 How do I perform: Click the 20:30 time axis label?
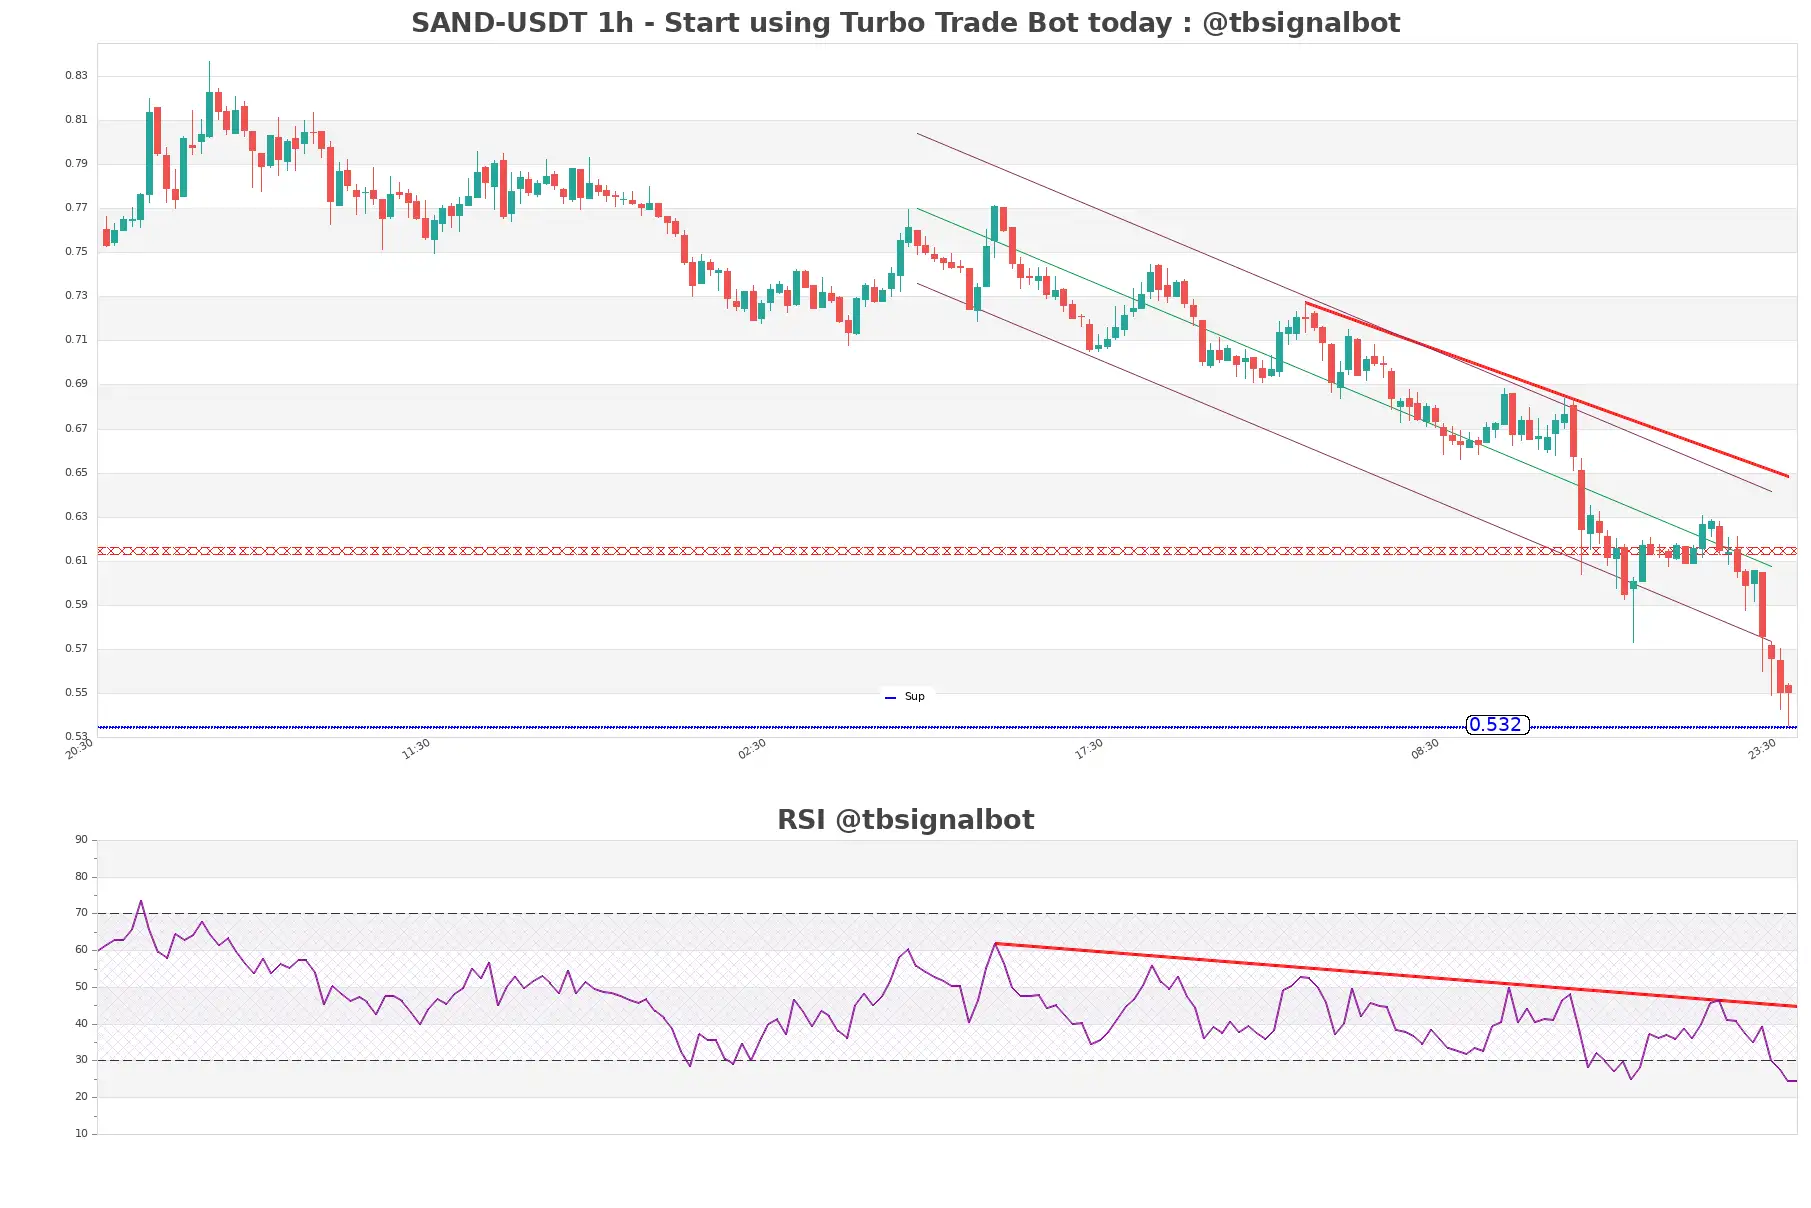tap(79, 749)
